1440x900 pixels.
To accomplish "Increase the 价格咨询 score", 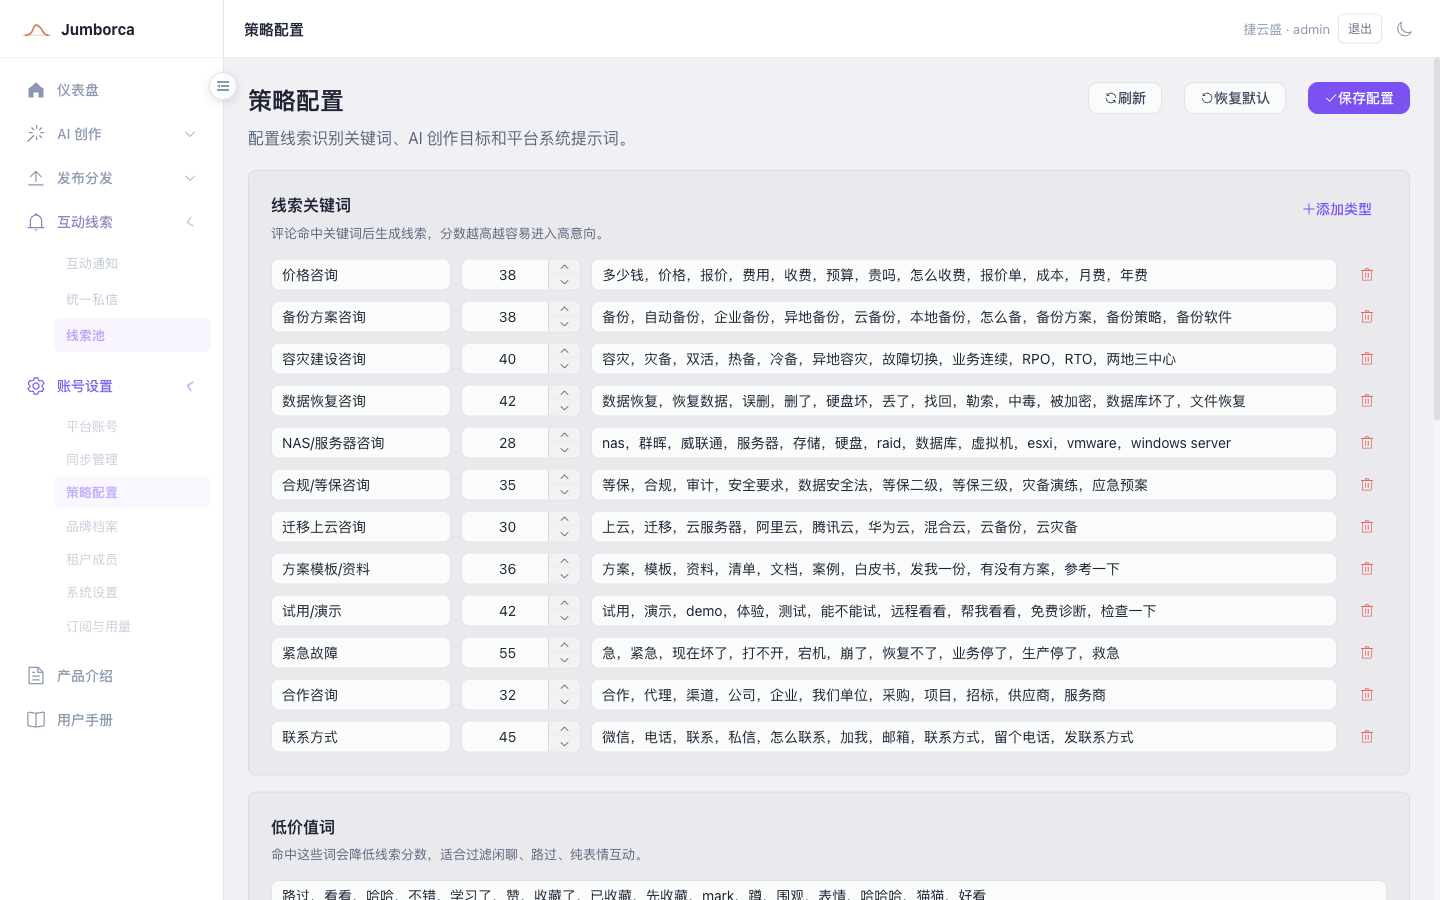I will [x=564, y=267].
